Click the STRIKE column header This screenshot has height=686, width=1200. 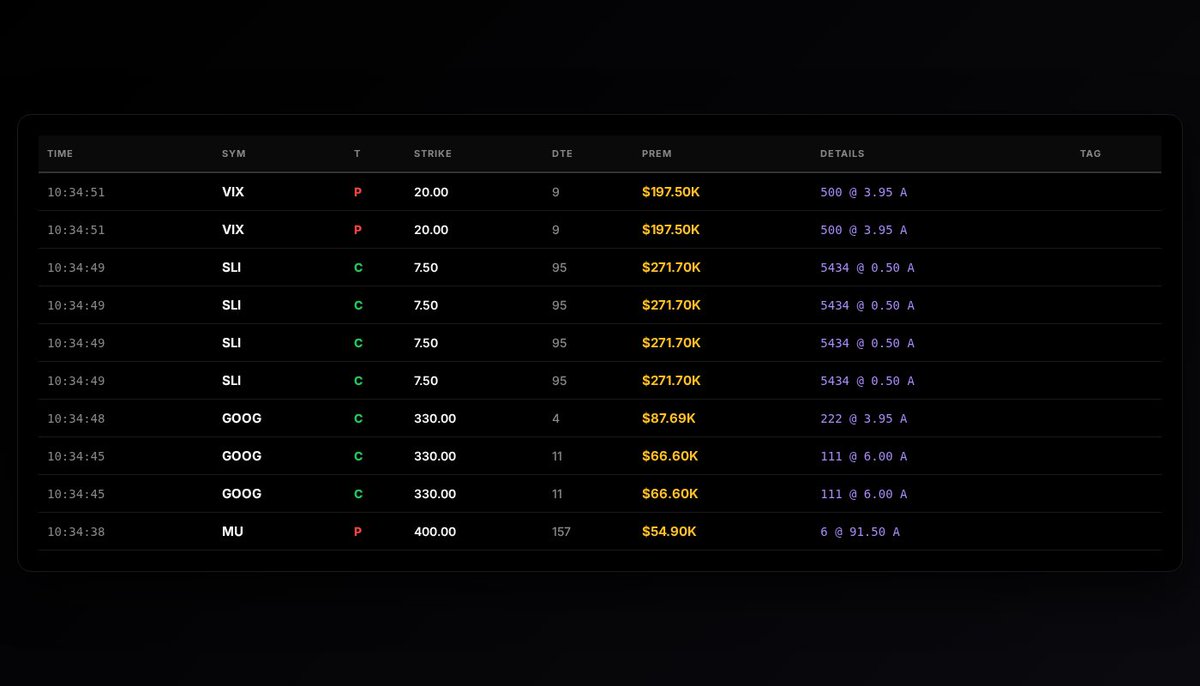click(x=434, y=153)
